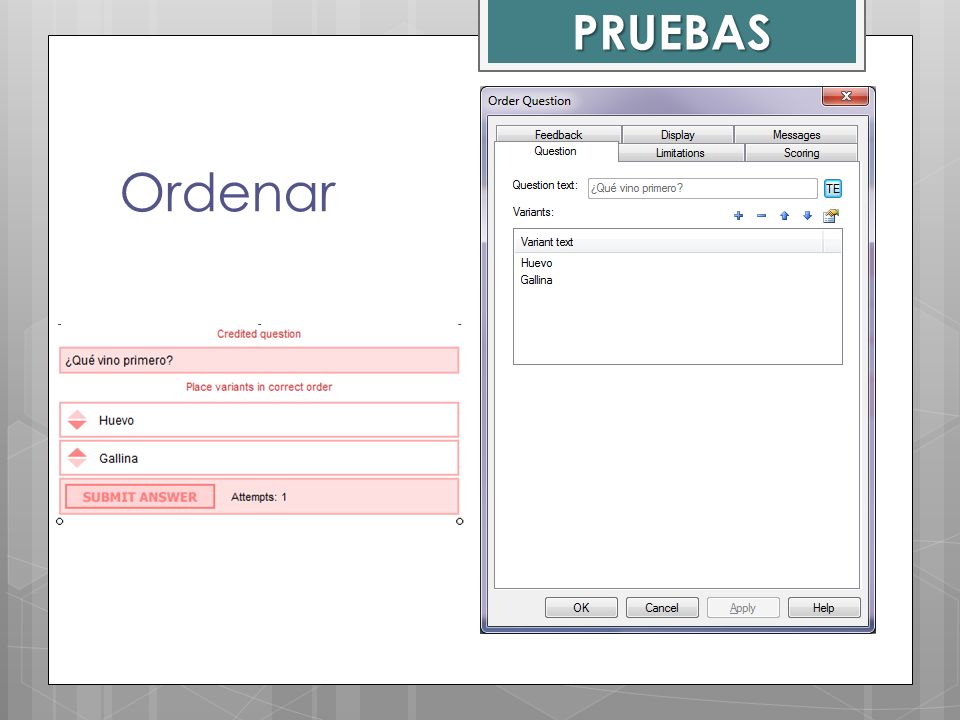The width and height of the screenshot is (960, 720).
Task: Open the Limitations tab
Action: tap(680, 153)
